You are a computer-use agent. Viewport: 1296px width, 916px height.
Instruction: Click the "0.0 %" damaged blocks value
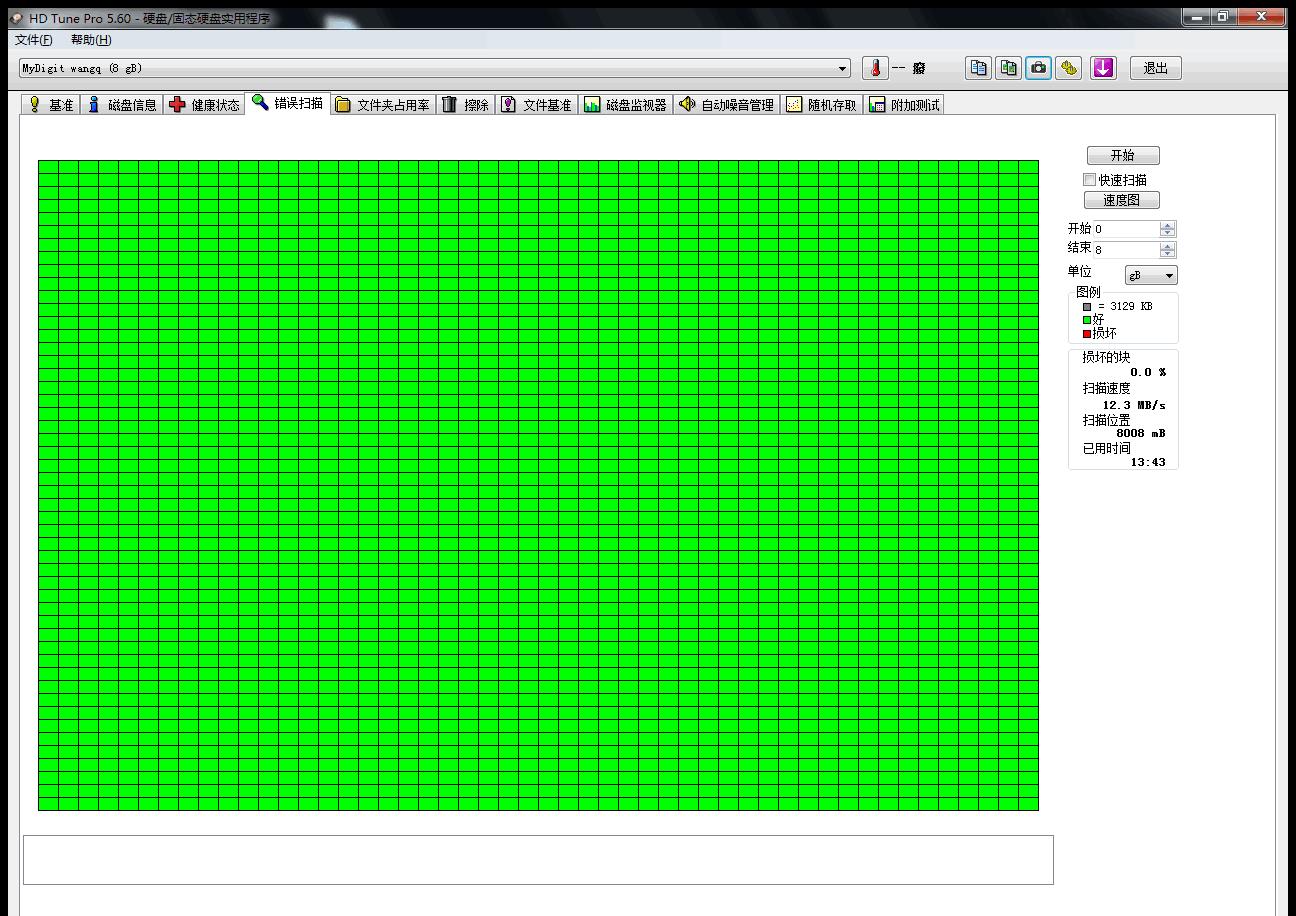click(1148, 372)
